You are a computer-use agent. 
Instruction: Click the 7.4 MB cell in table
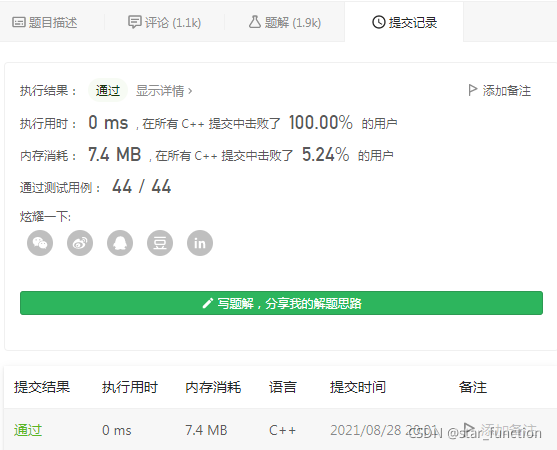[206, 430]
